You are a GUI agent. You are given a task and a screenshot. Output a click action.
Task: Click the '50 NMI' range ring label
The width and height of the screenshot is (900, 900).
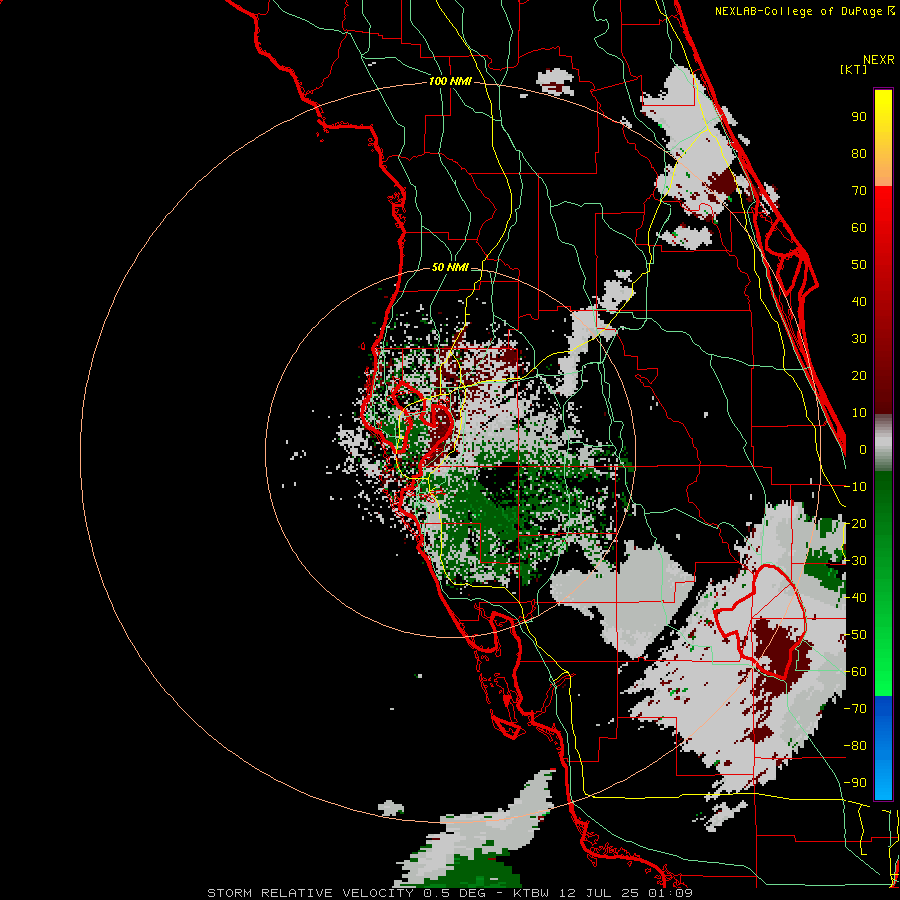pyautogui.click(x=450, y=267)
